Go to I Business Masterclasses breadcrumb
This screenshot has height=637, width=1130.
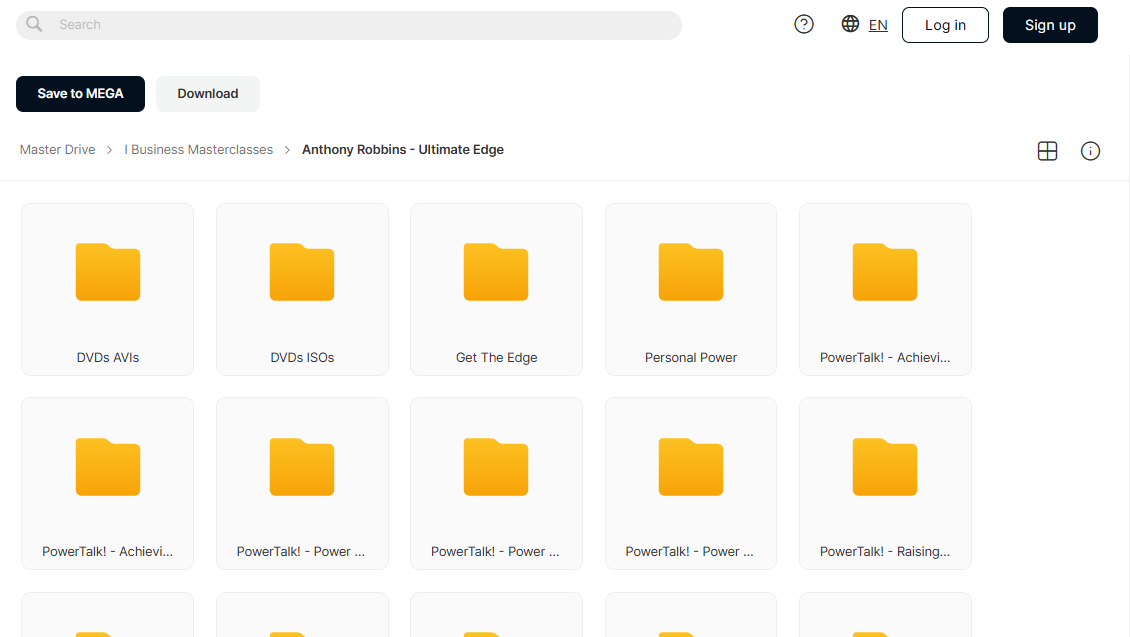pos(198,150)
